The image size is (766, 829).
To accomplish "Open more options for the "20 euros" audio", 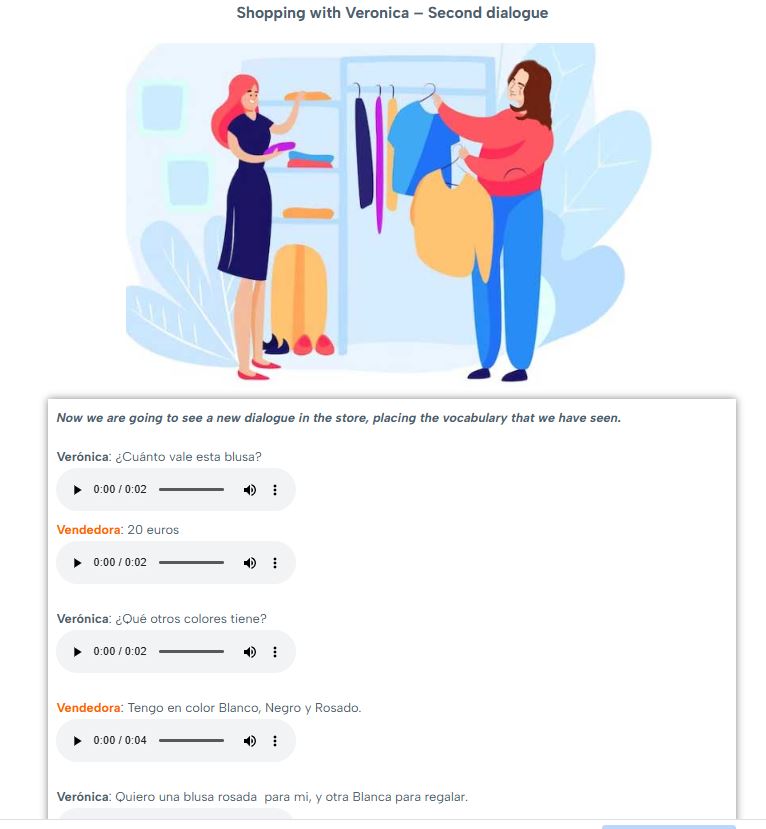I will [x=275, y=562].
